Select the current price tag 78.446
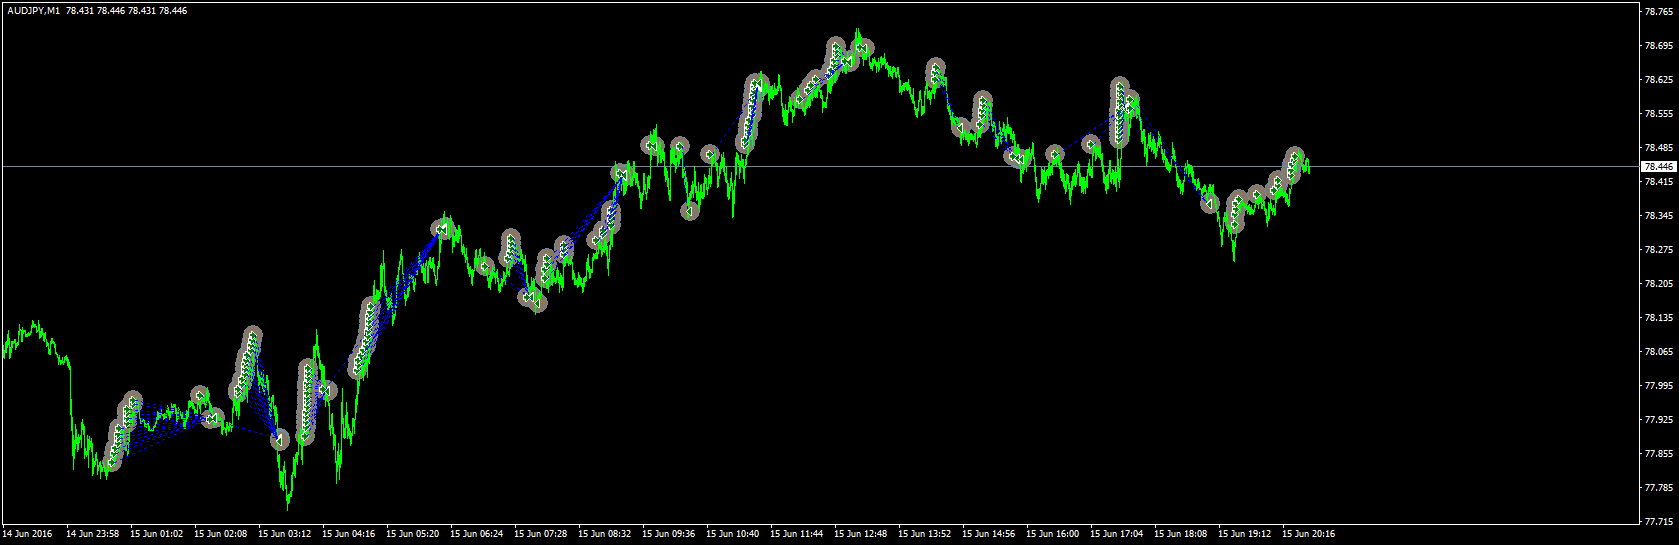The image size is (1679, 545). (x=1659, y=166)
